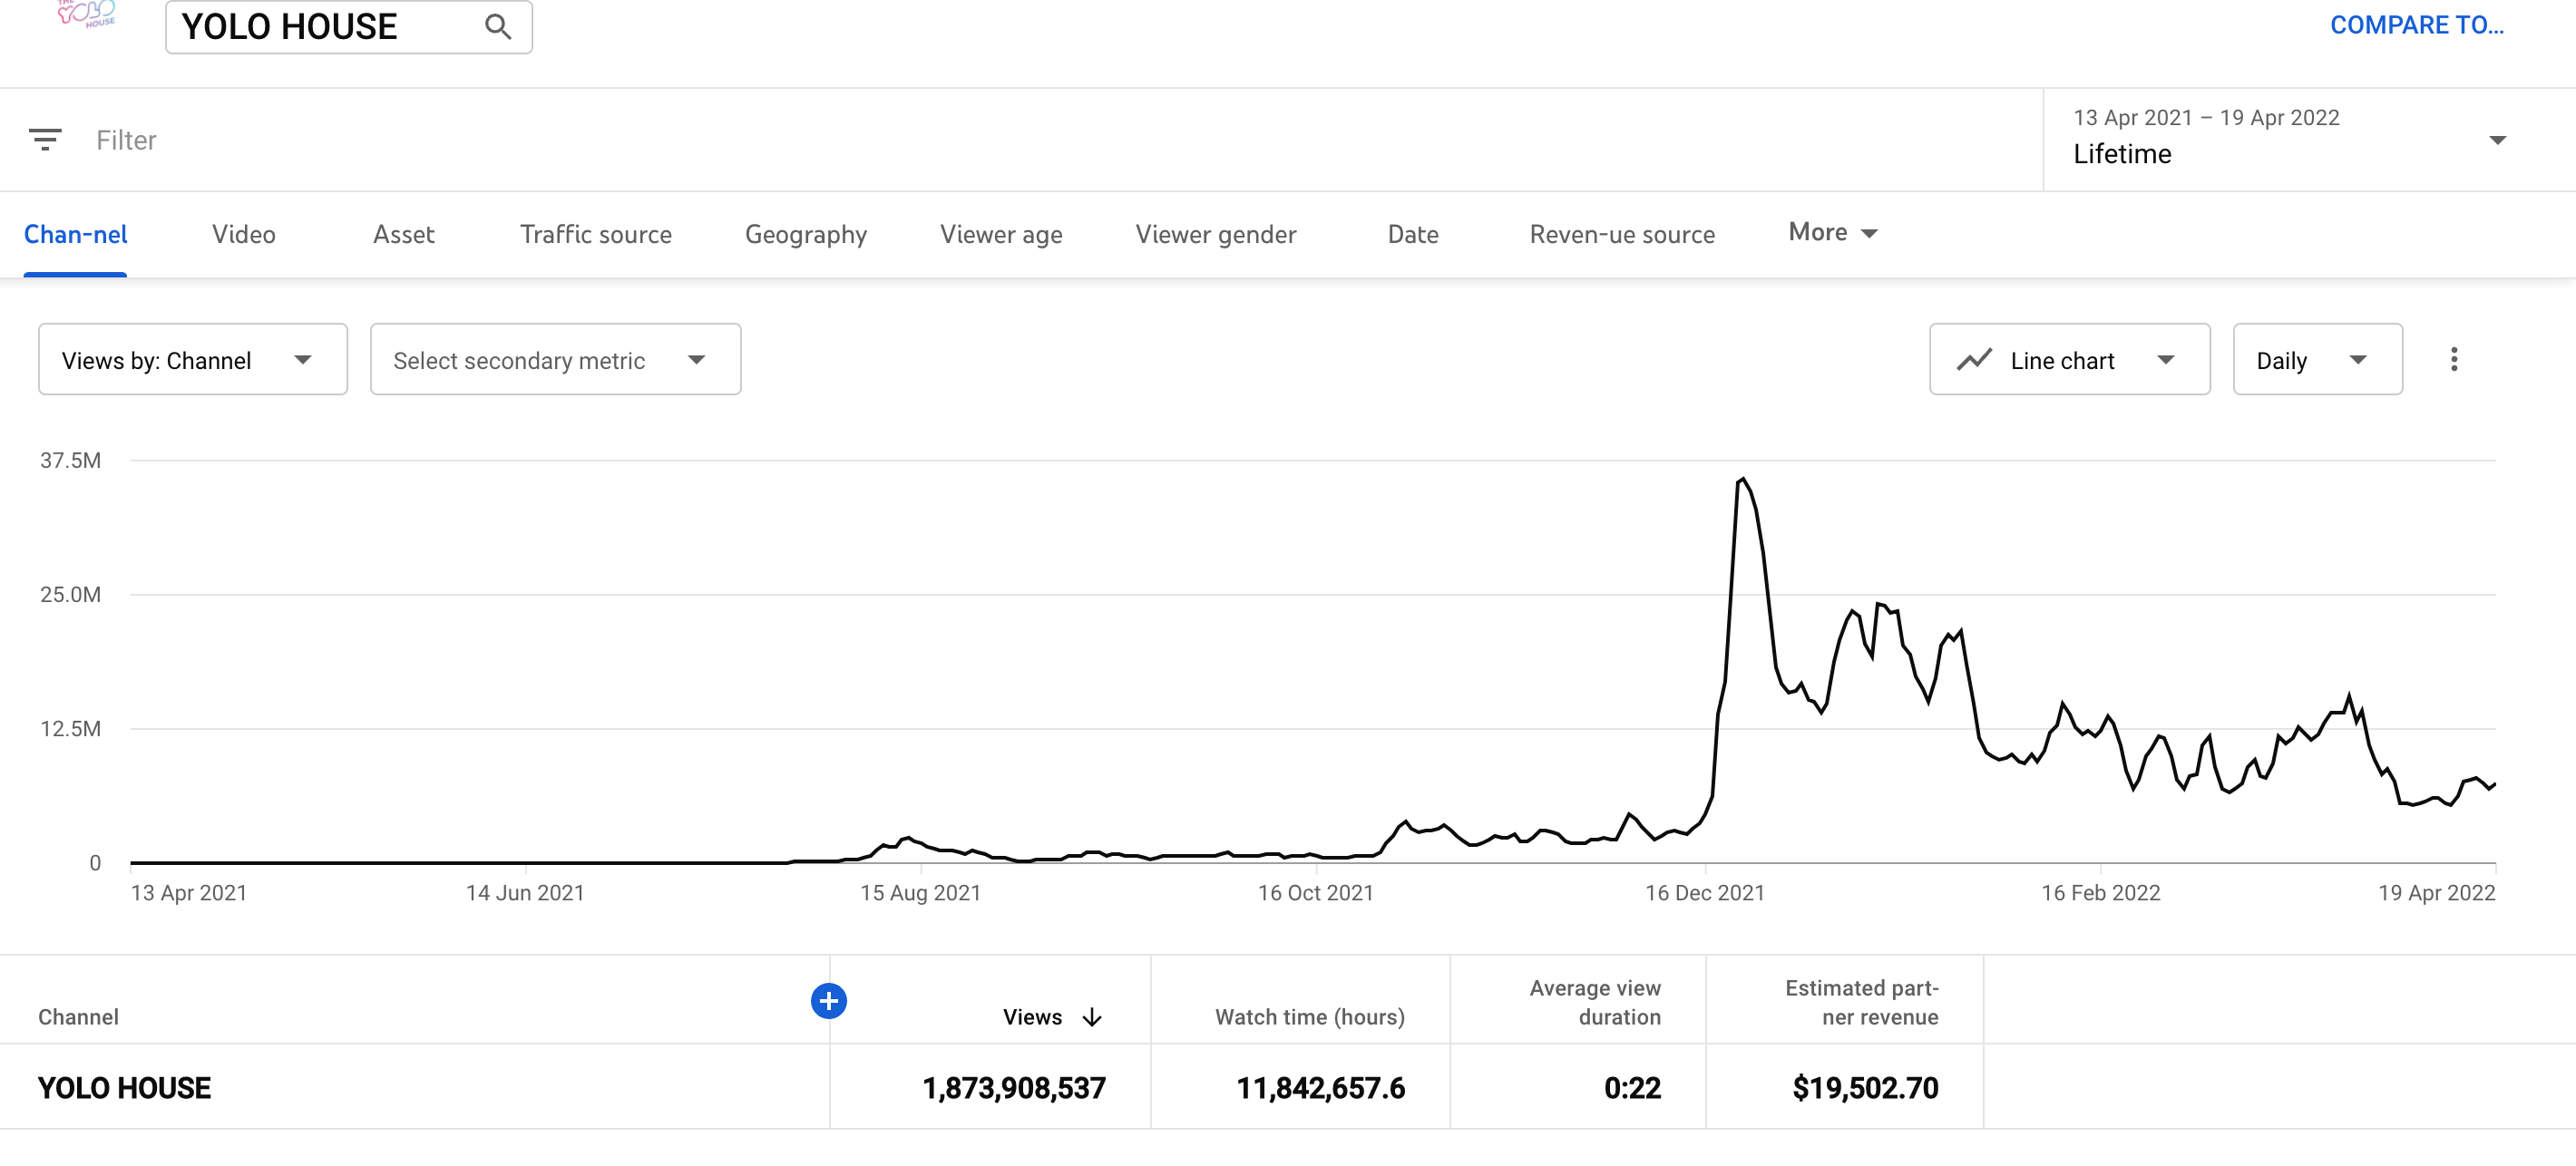Open the Traffic source tab
The image size is (2576, 1166).
[595, 234]
